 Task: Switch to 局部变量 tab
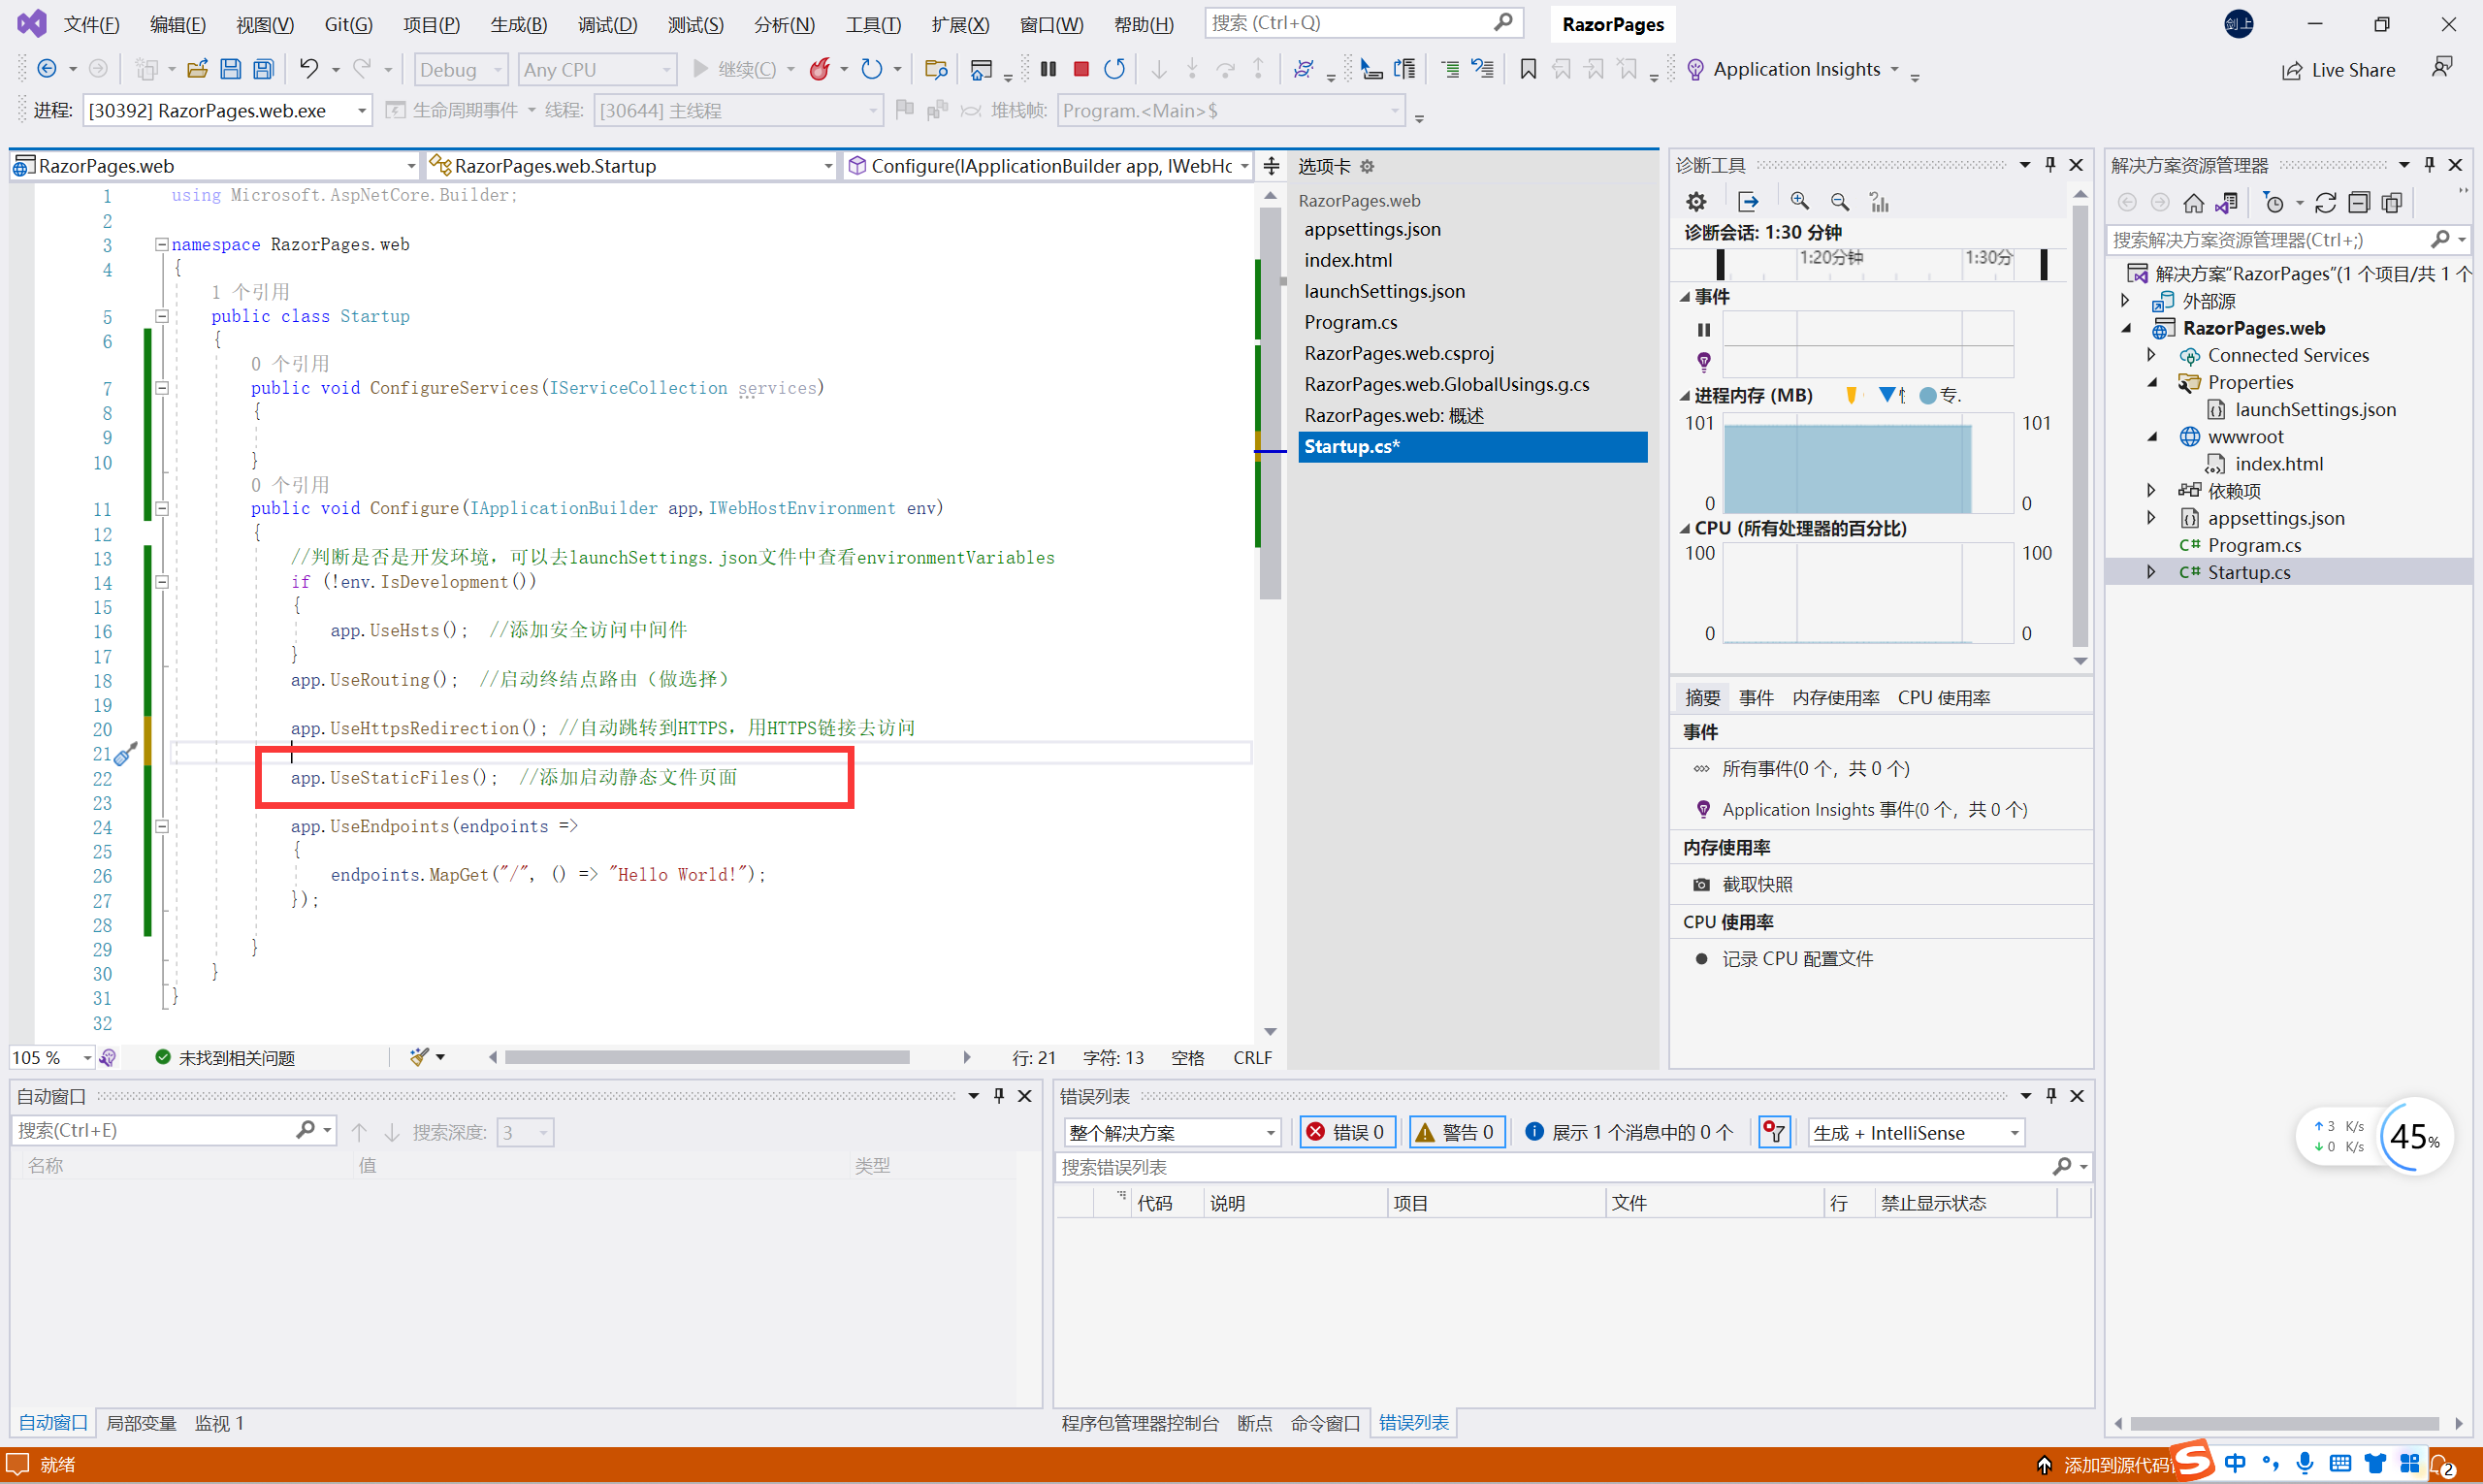click(141, 1423)
